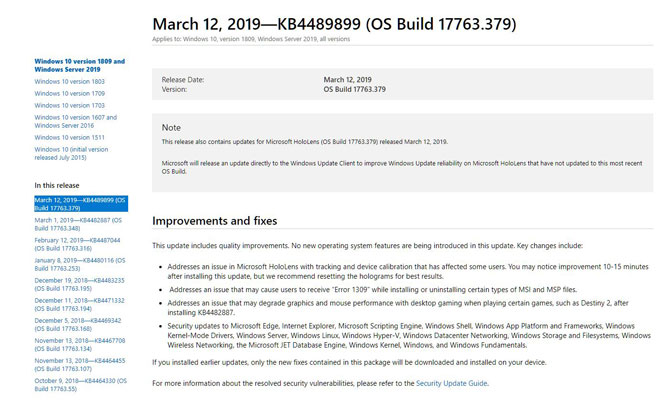Open Windows 10 version 1607 and Server 2016 link
The image size is (660, 414).
pyautogui.click(x=76, y=121)
